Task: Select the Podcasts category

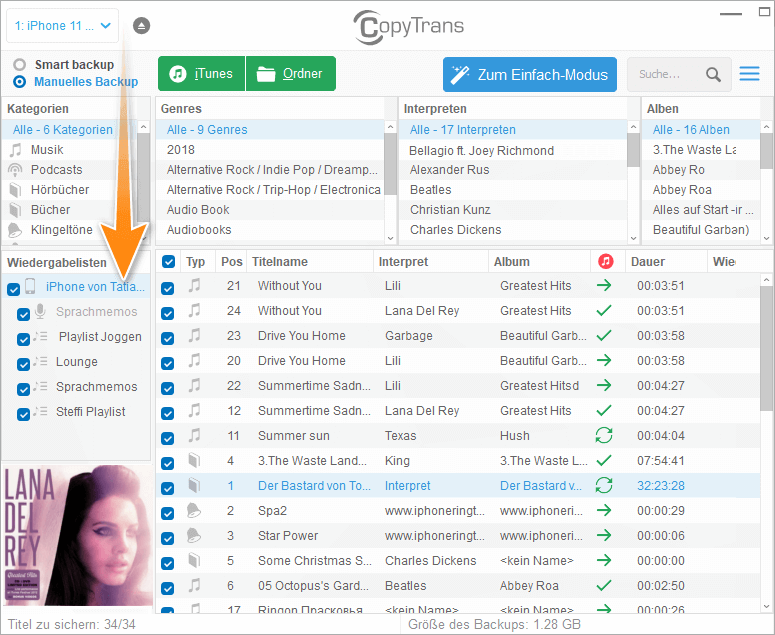Action: click(x=69, y=169)
